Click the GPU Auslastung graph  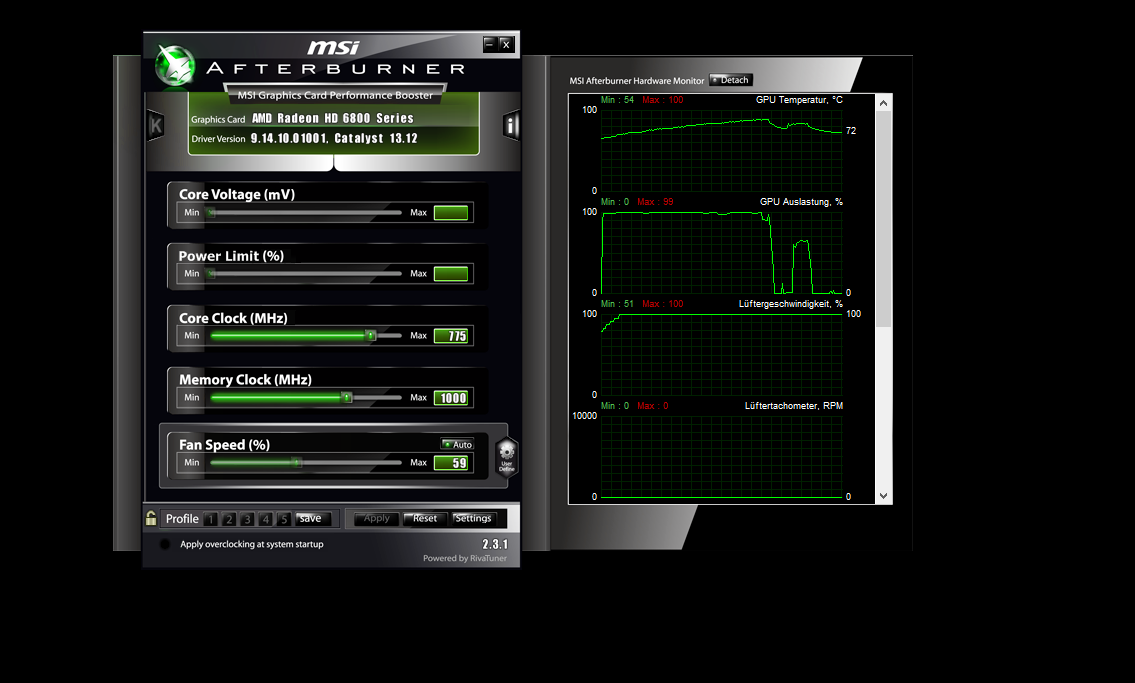coord(722,253)
